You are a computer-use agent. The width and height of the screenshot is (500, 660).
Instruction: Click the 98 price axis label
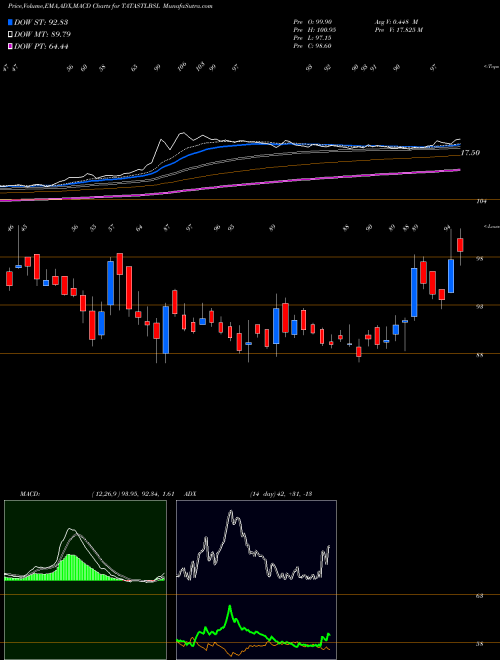pyautogui.click(x=479, y=258)
